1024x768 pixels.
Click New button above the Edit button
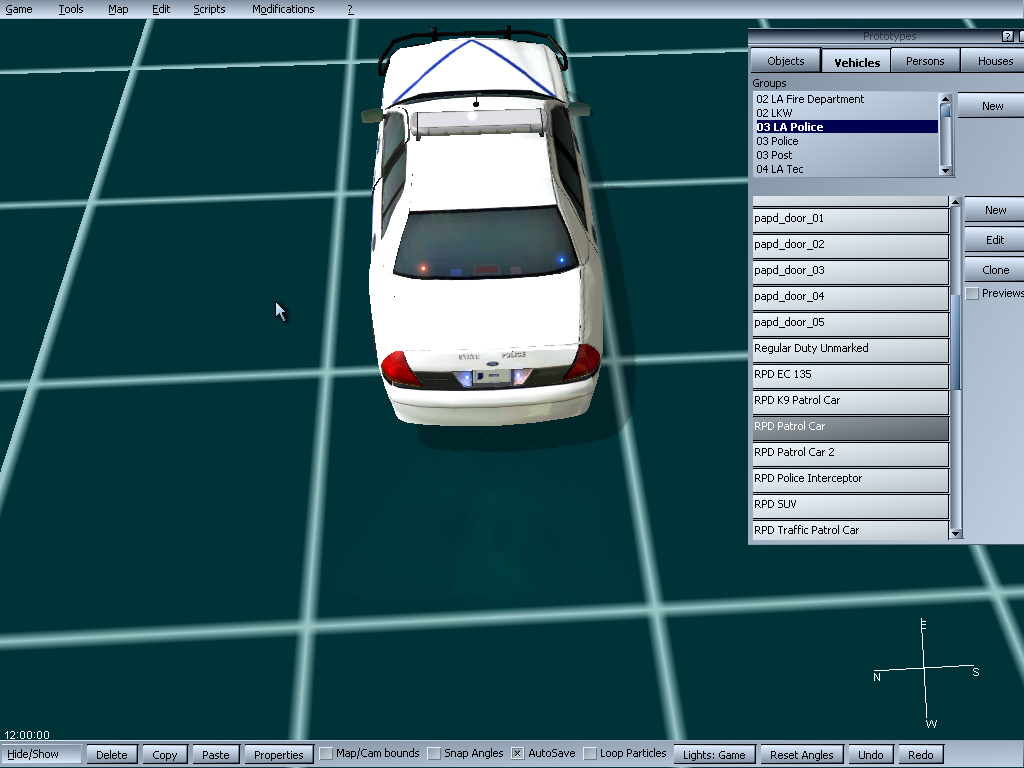tap(995, 210)
